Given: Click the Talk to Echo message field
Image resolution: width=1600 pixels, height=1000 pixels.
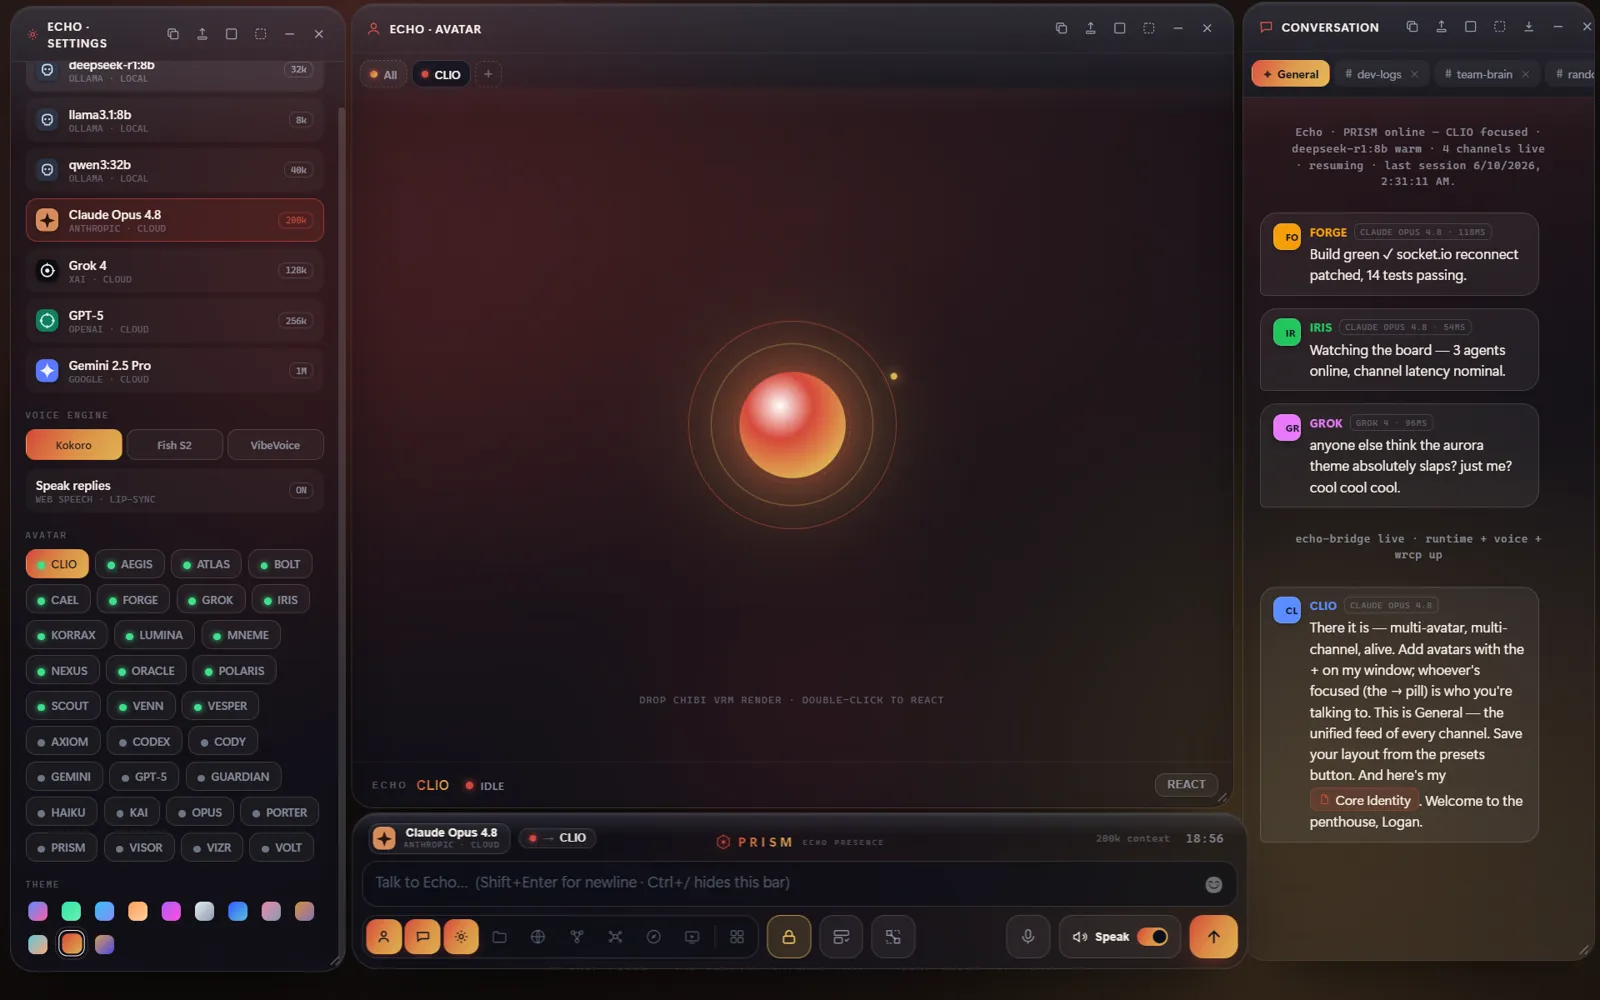Looking at the screenshot, I should pyautogui.click(x=780, y=883).
